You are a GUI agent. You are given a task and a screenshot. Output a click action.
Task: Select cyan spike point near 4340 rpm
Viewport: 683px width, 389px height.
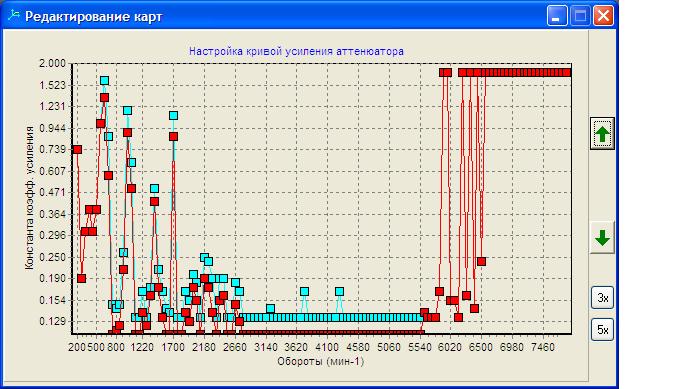(339, 291)
